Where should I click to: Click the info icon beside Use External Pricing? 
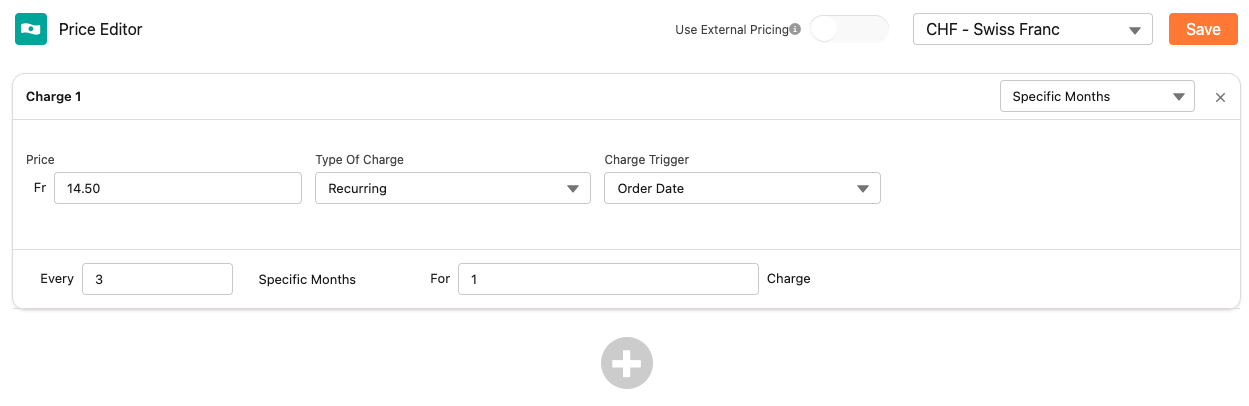(x=795, y=29)
